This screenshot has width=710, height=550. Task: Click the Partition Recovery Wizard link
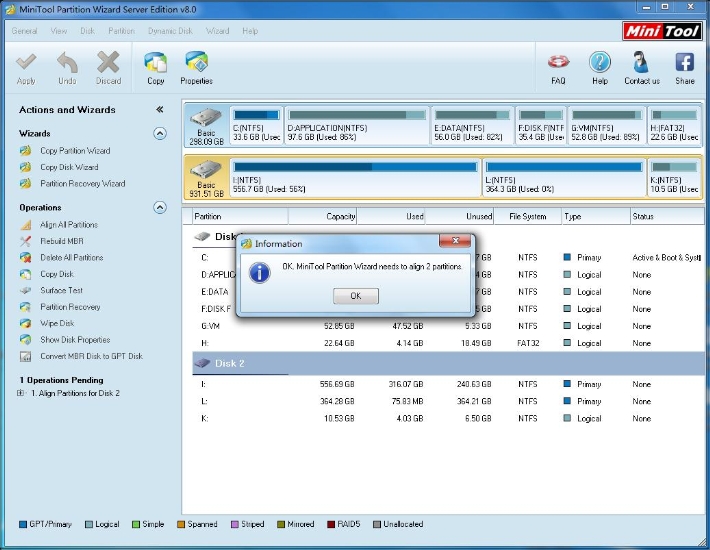tap(82, 184)
